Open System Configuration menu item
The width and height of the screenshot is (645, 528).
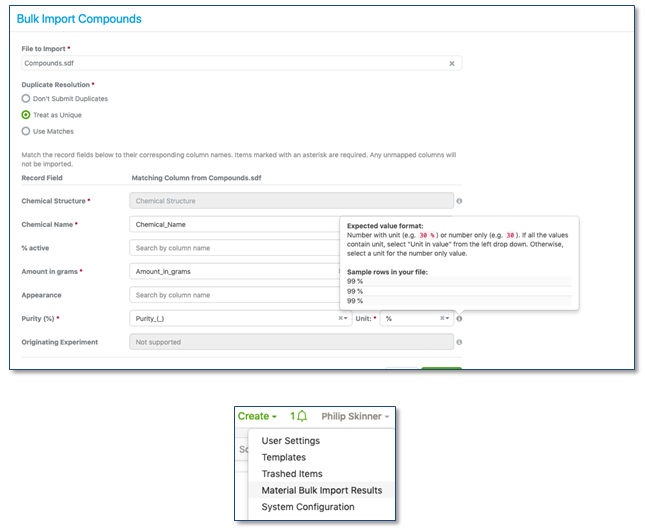307,507
